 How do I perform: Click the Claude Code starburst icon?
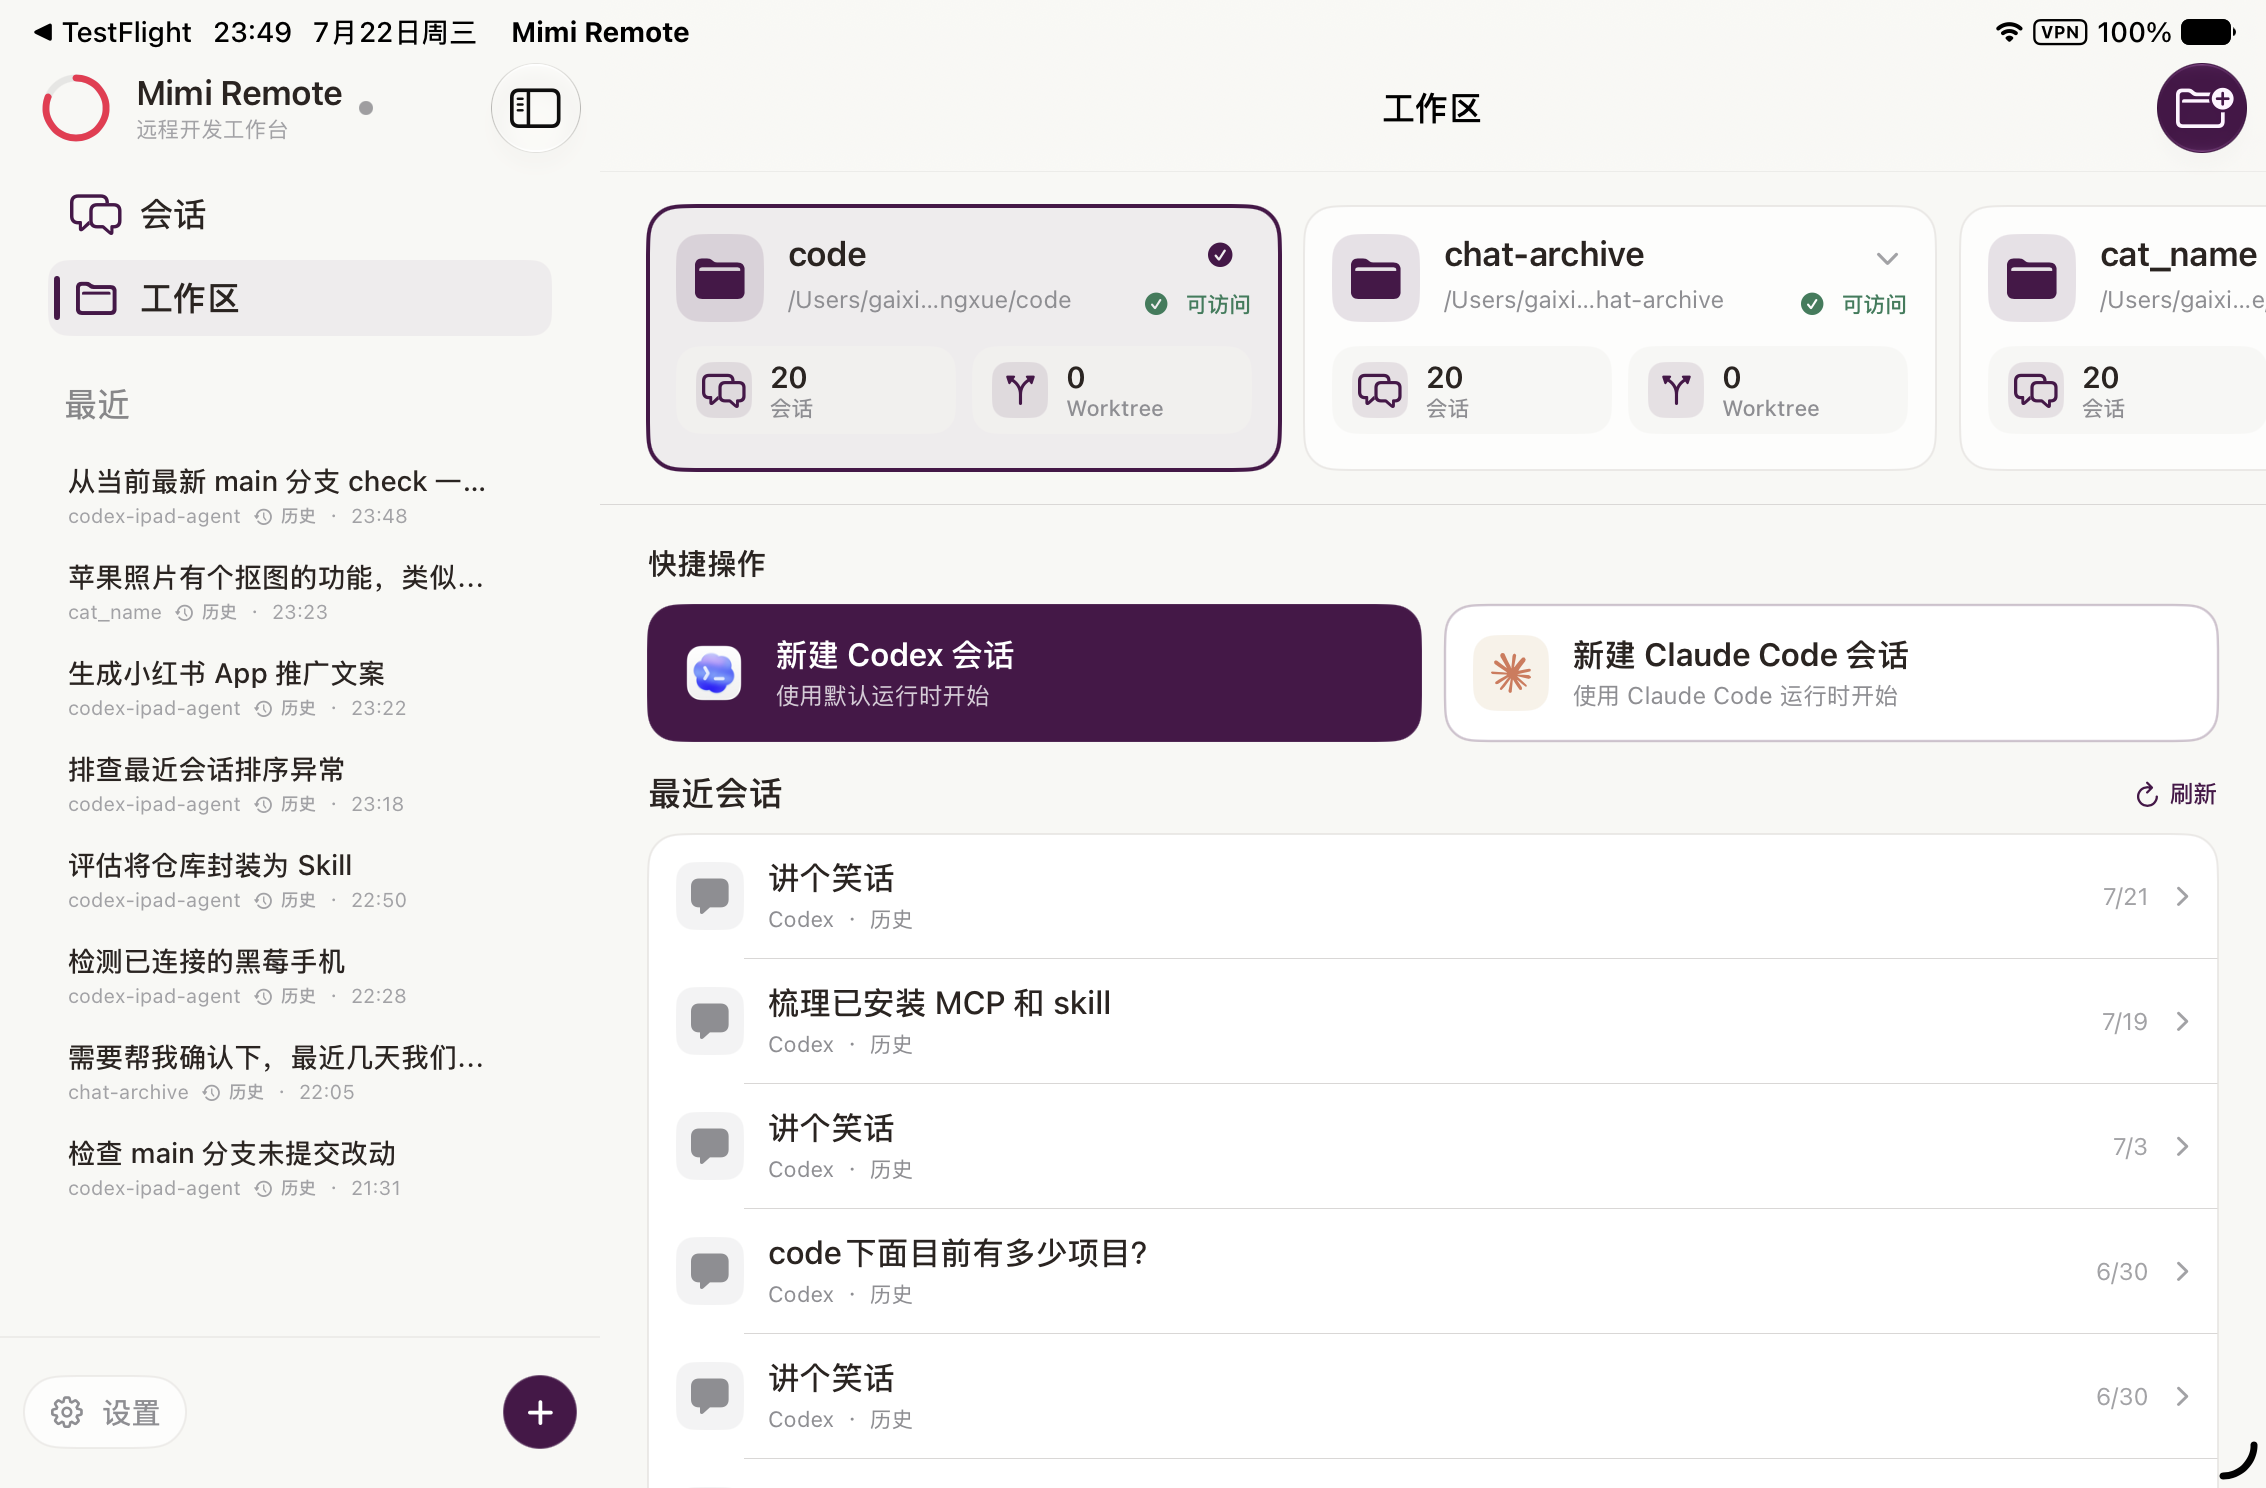tap(1511, 673)
